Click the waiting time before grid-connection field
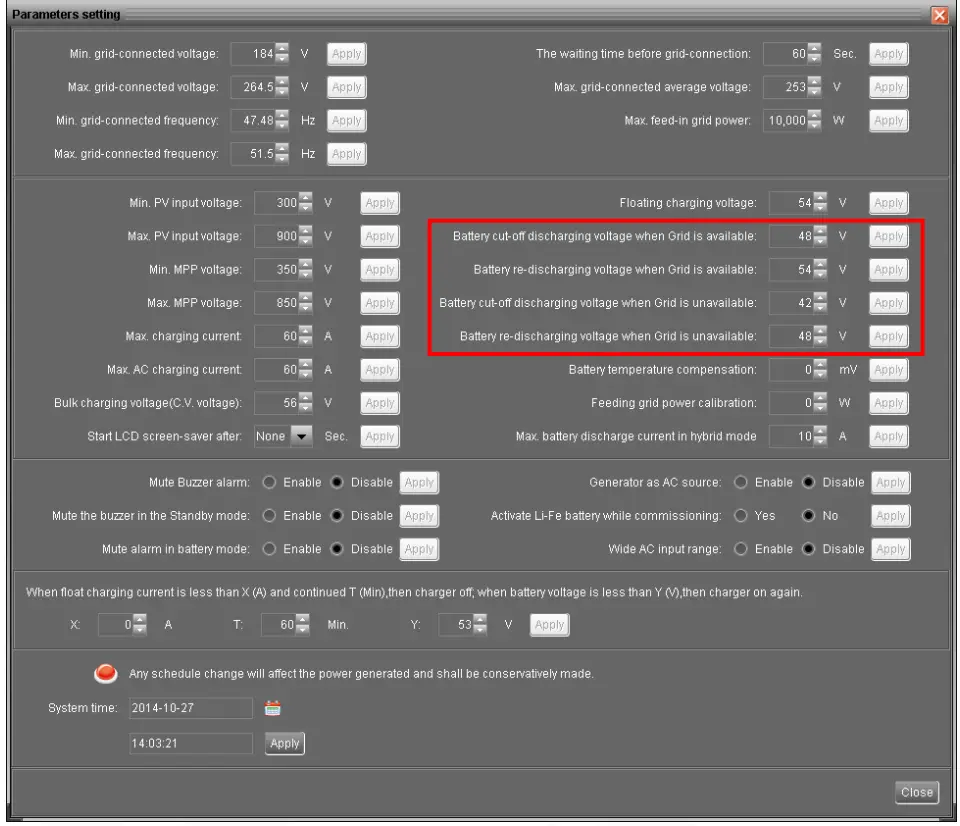This screenshot has width=960, height=826. coord(785,54)
